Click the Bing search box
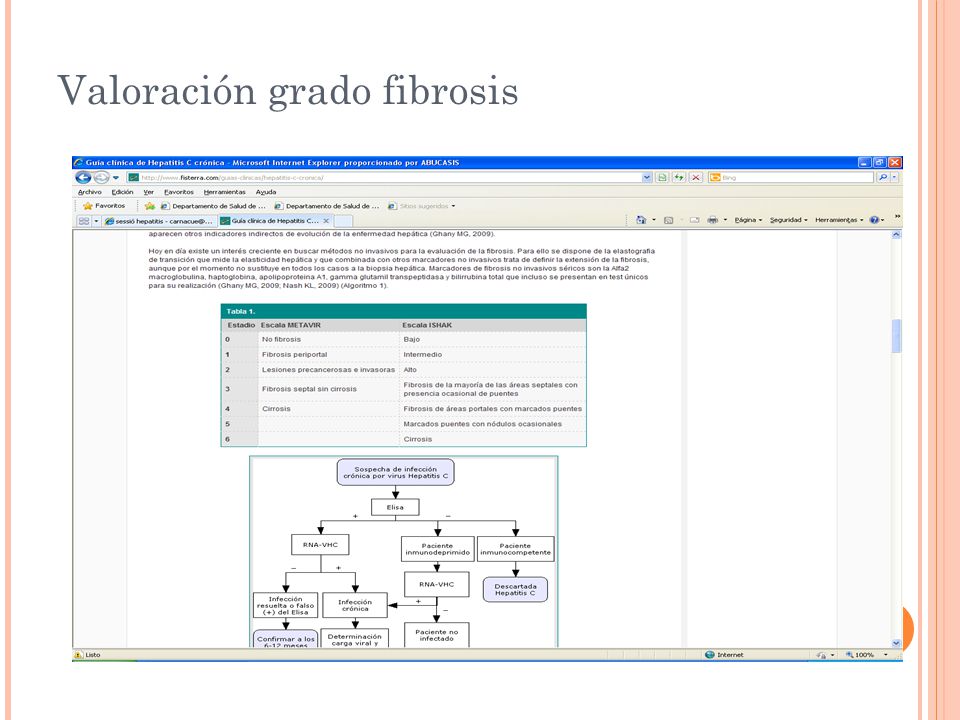960x720 pixels. pyautogui.click(x=791, y=178)
